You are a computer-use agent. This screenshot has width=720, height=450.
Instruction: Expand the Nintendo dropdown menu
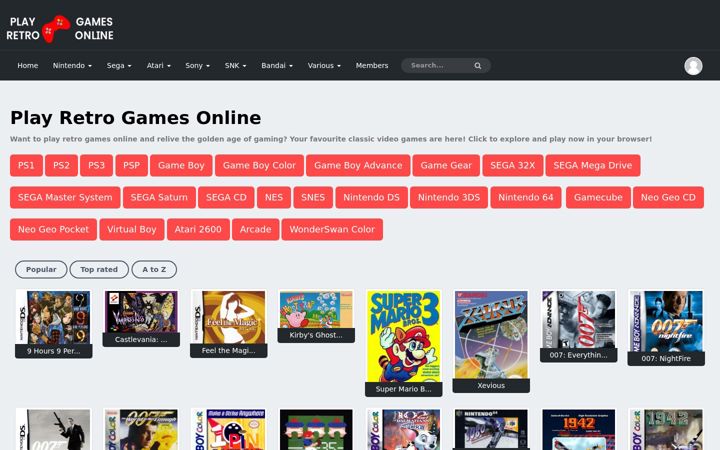tap(72, 66)
